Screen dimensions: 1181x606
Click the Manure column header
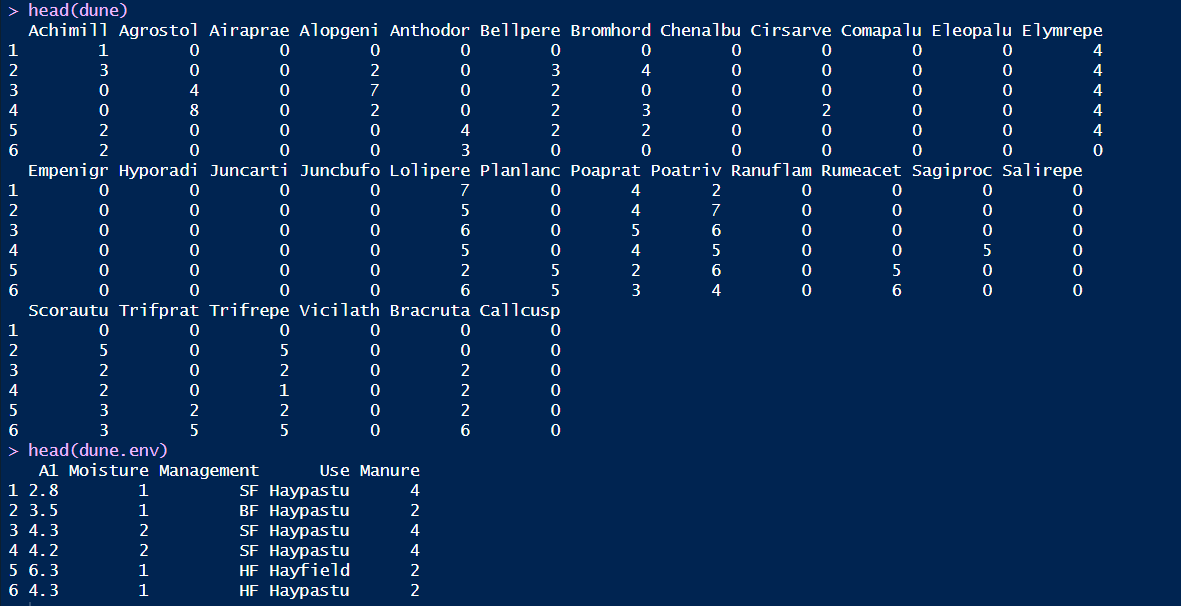[389, 470]
